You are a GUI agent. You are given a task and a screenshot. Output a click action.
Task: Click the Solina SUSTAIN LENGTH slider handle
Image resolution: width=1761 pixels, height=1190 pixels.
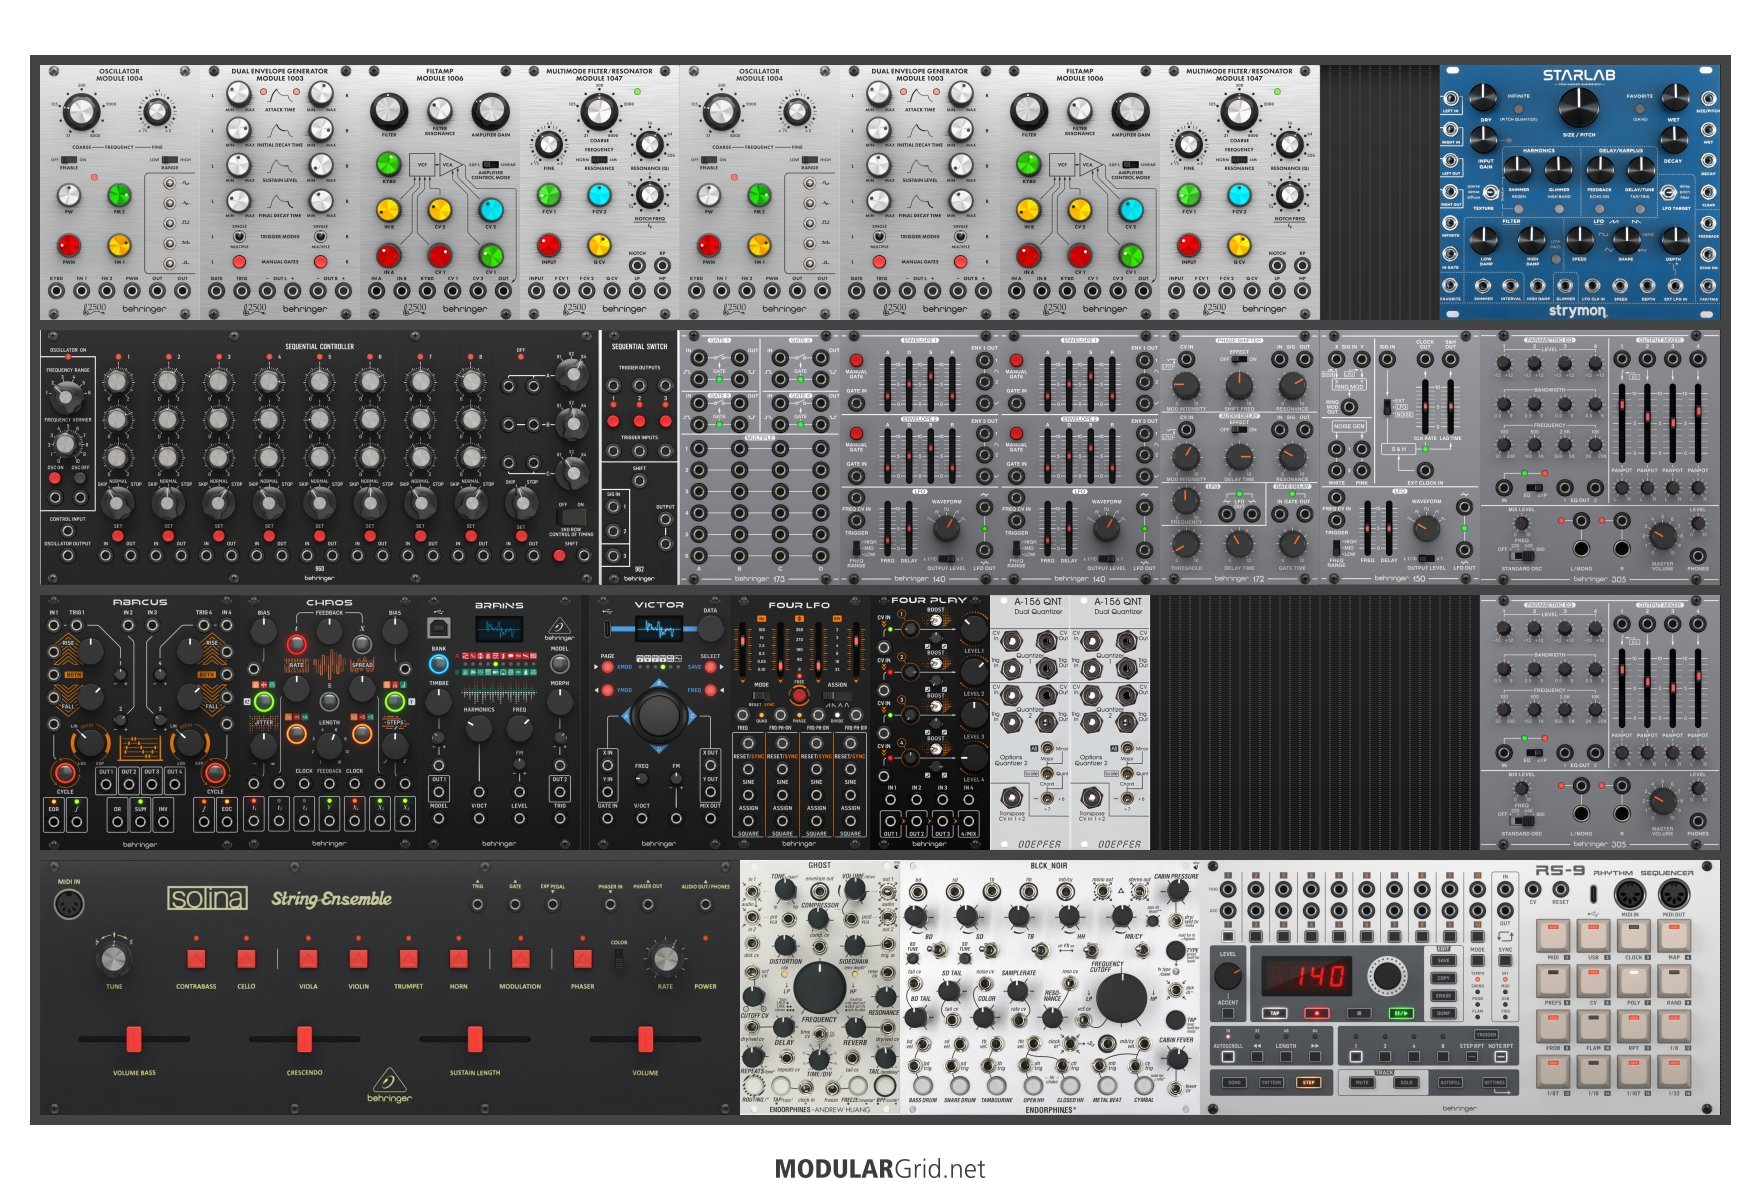pyautogui.click(x=475, y=1040)
